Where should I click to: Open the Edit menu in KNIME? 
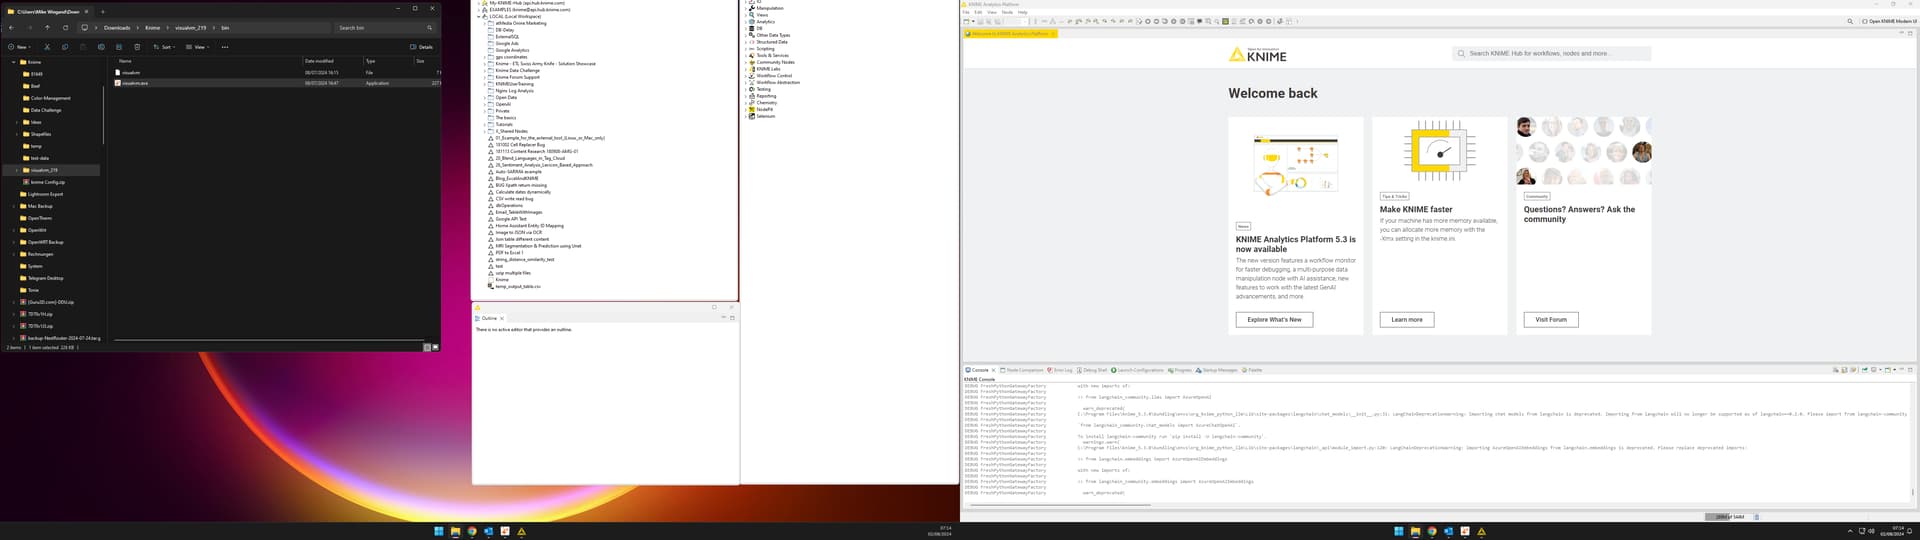[979, 12]
